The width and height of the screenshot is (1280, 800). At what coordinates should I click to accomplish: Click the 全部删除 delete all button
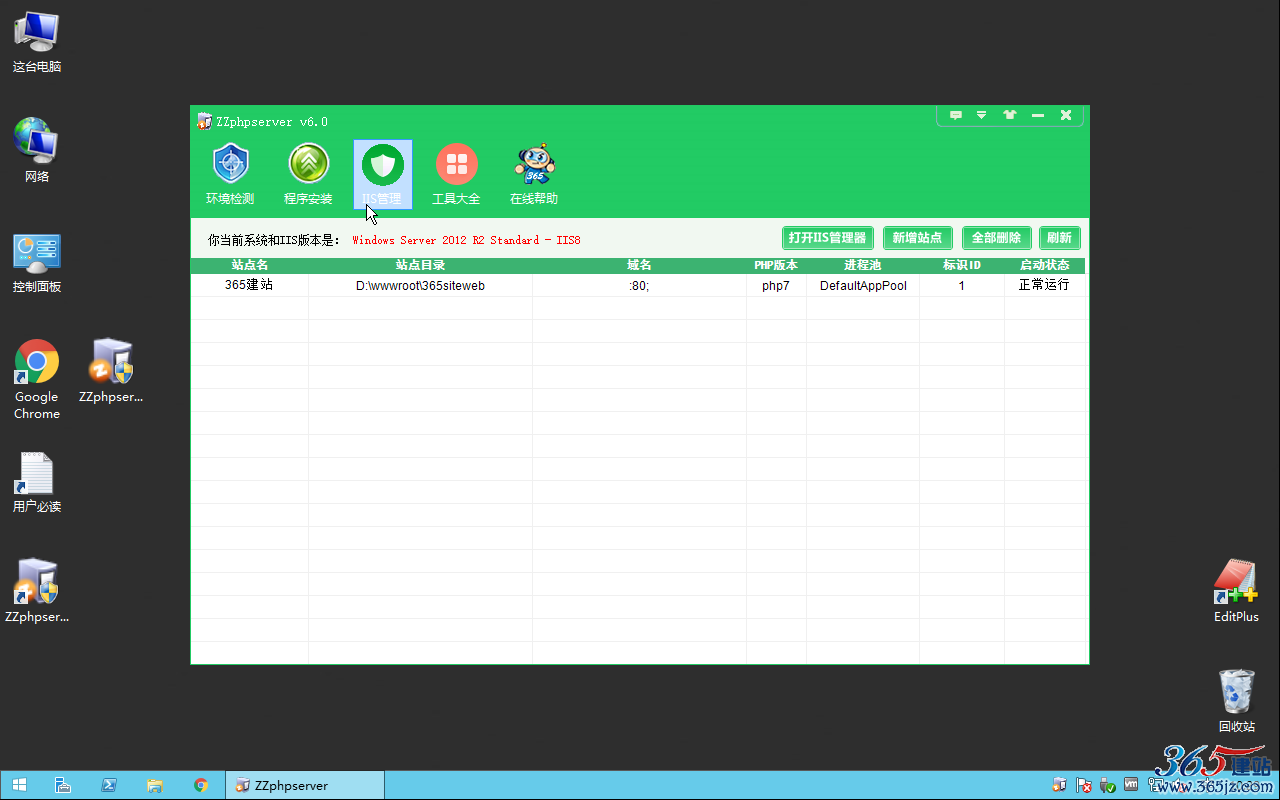997,238
